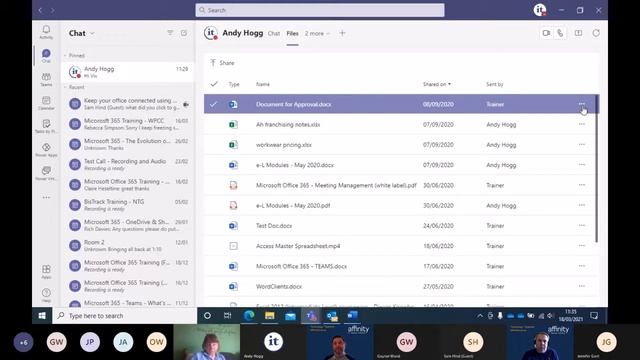Viewport: 640px width, 360px height.
Task: Open Help in the sidebar
Action: [x=46, y=295]
